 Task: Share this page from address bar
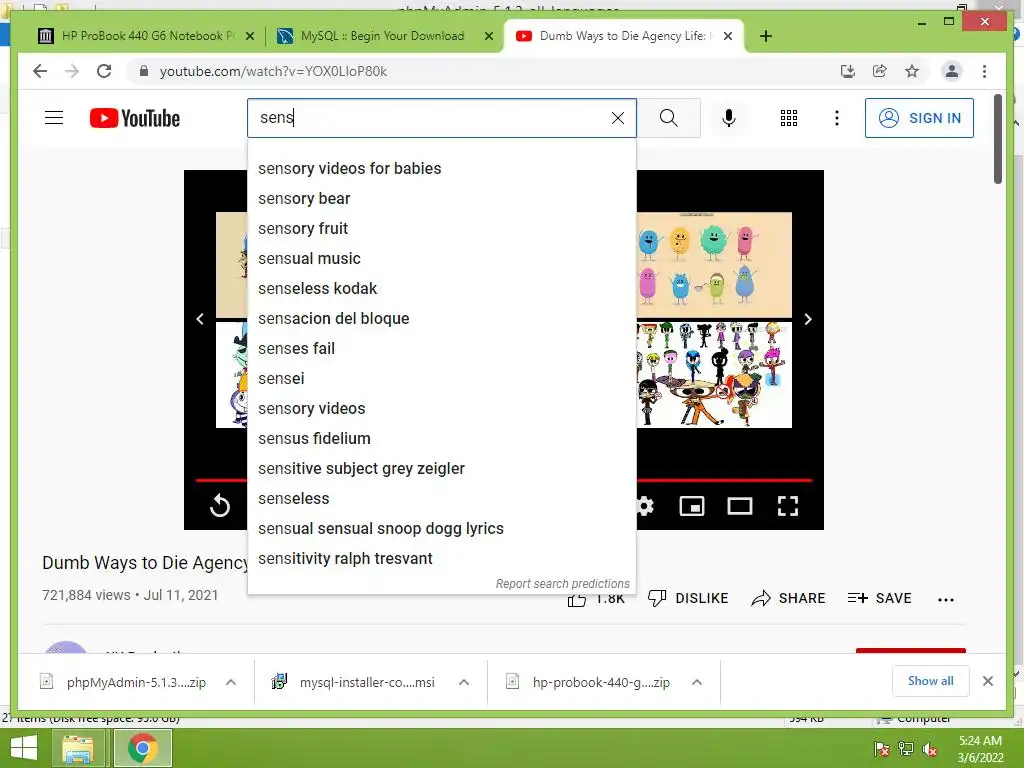pos(880,71)
